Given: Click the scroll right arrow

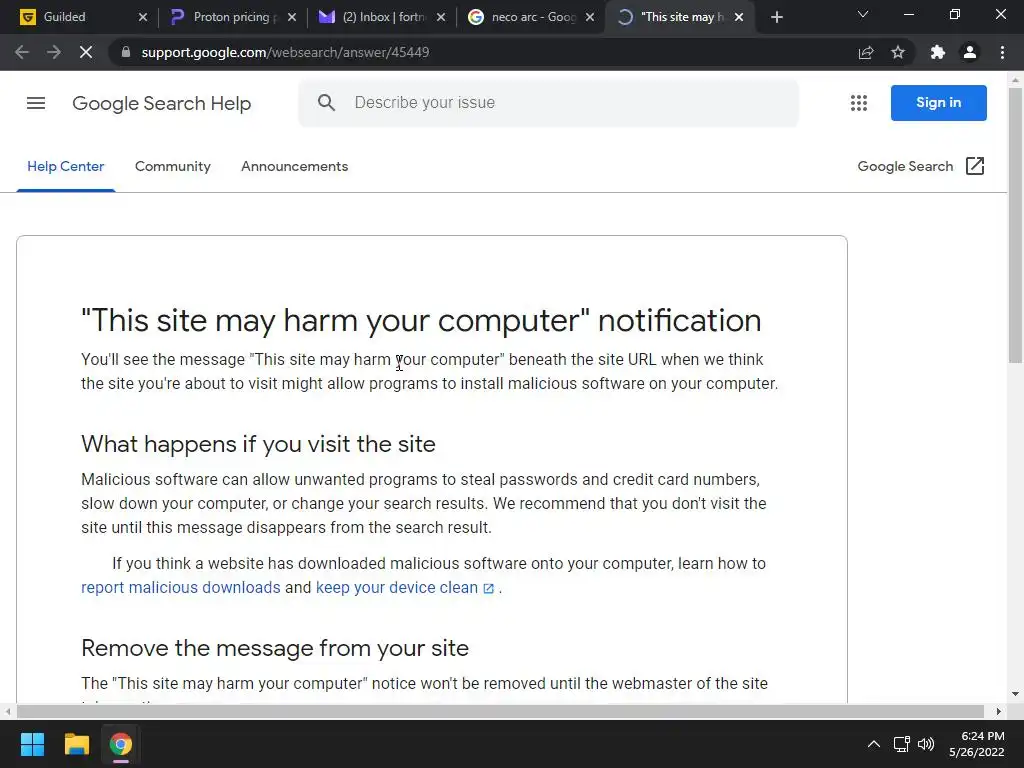Looking at the screenshot, I should pyautogui.click(x=999, y=711).
